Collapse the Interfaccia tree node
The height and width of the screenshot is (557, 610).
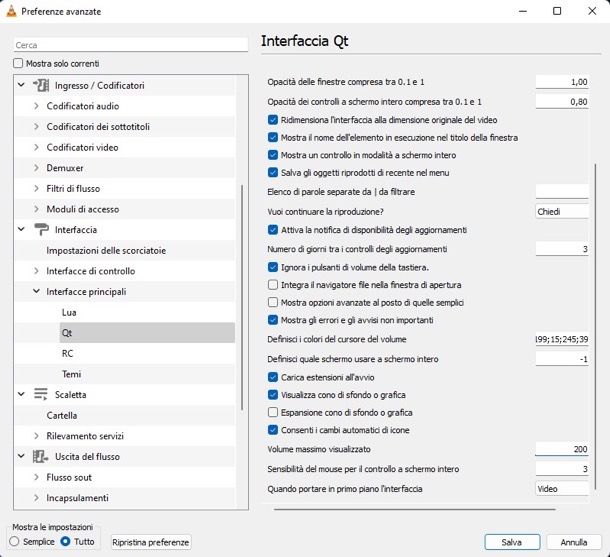[x=21, y=229]
